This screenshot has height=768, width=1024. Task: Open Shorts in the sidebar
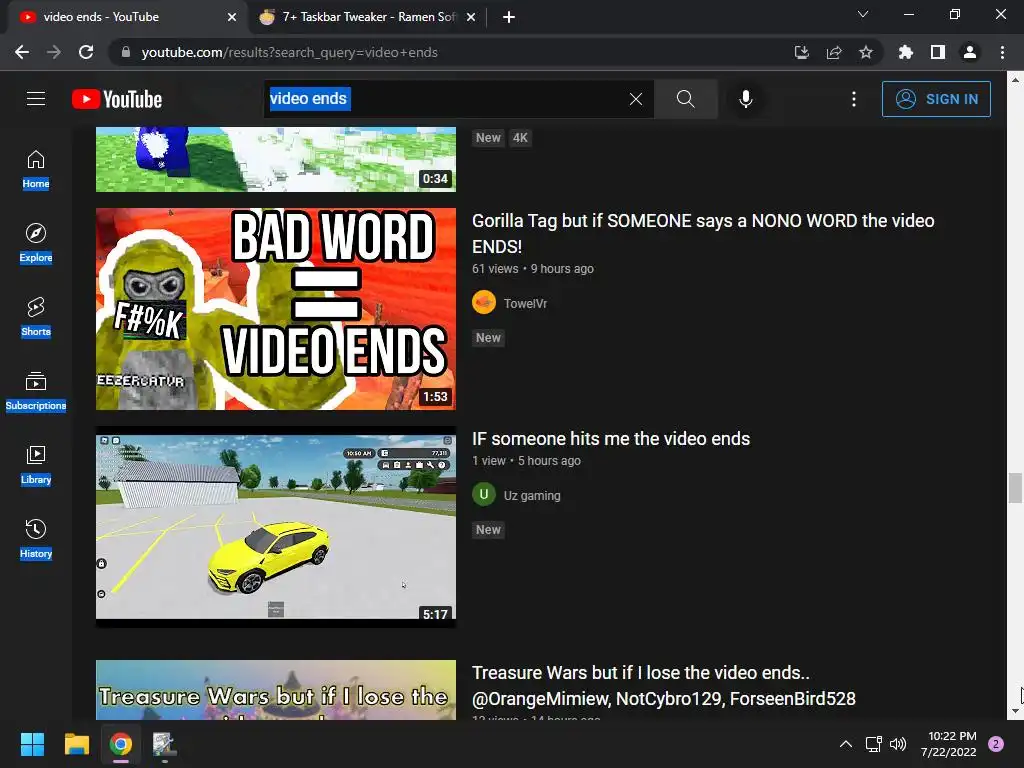[x=36, y=317]
